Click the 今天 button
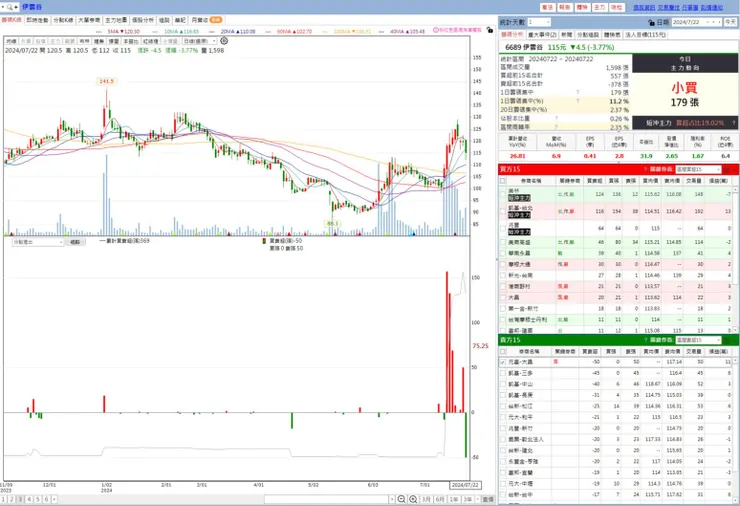The height and width of the screenshot is (506, 740). point(731,22)
